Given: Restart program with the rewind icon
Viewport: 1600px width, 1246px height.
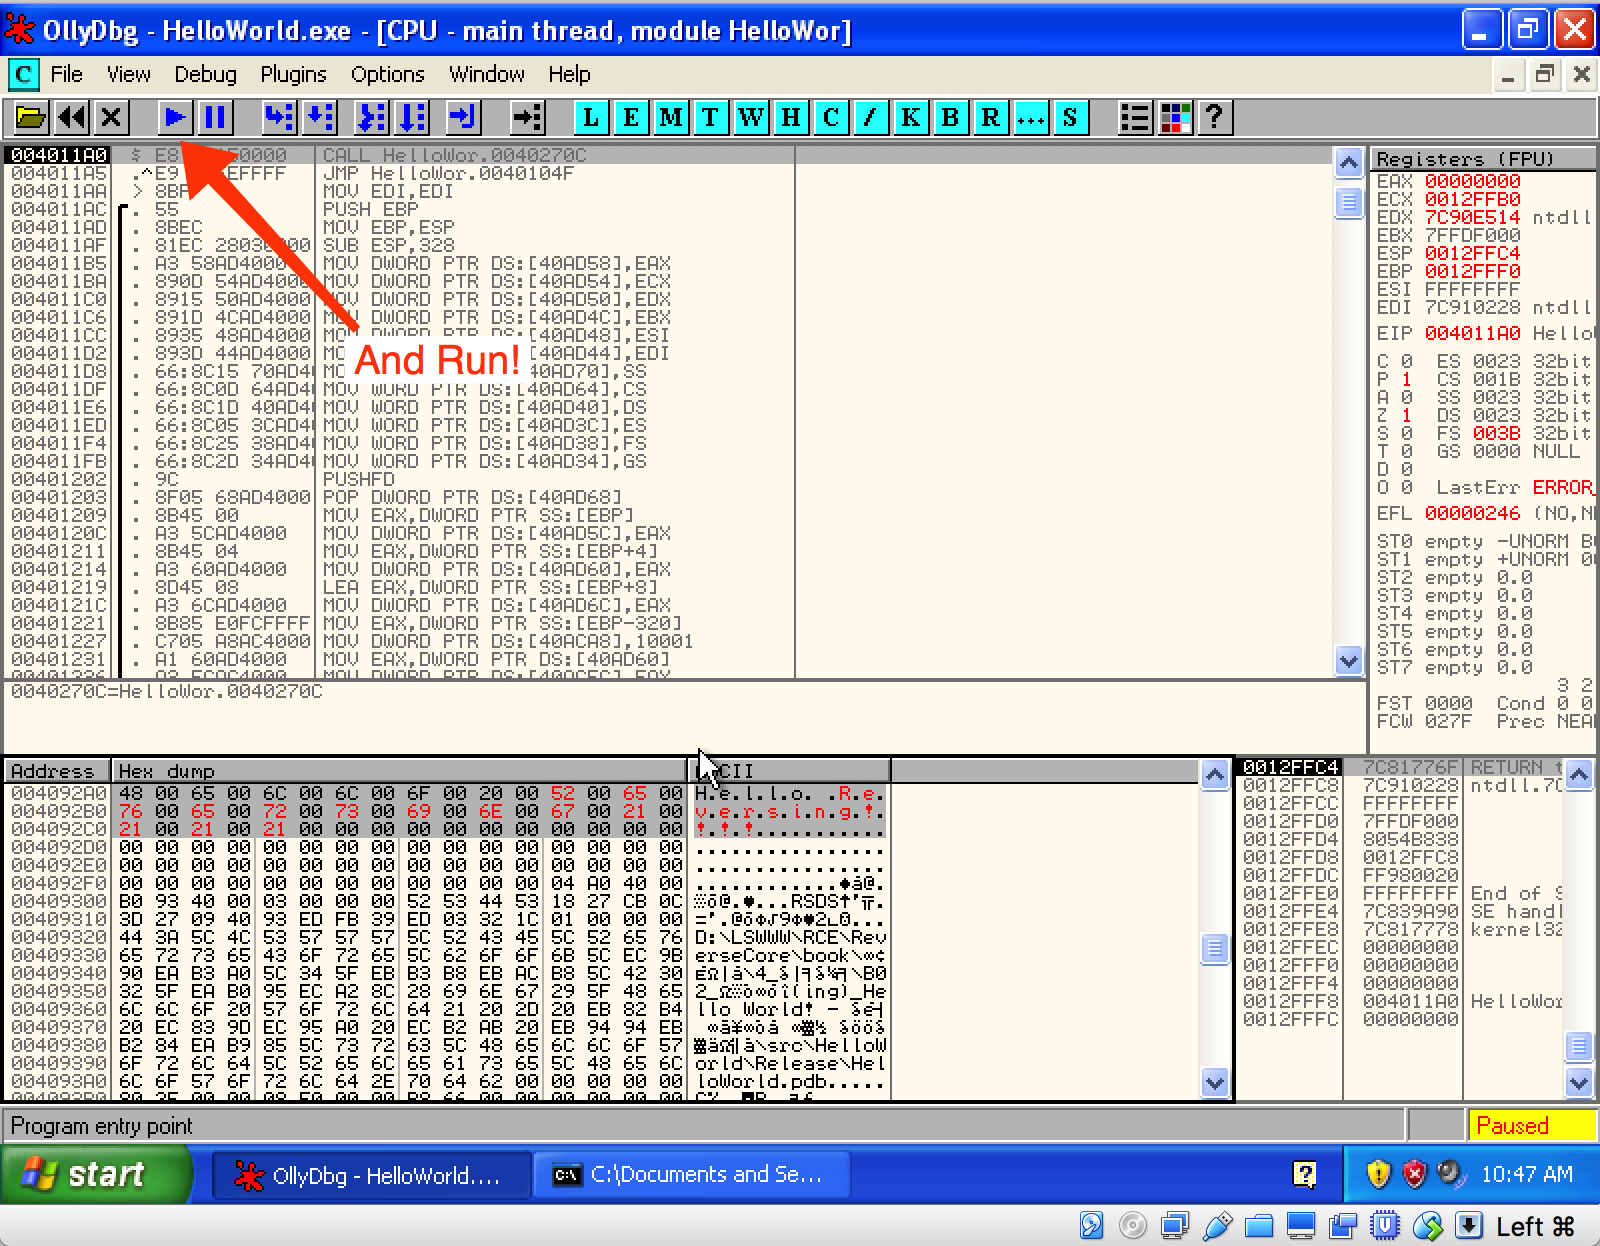Looking at the screenshot, I should click(72, 118).
